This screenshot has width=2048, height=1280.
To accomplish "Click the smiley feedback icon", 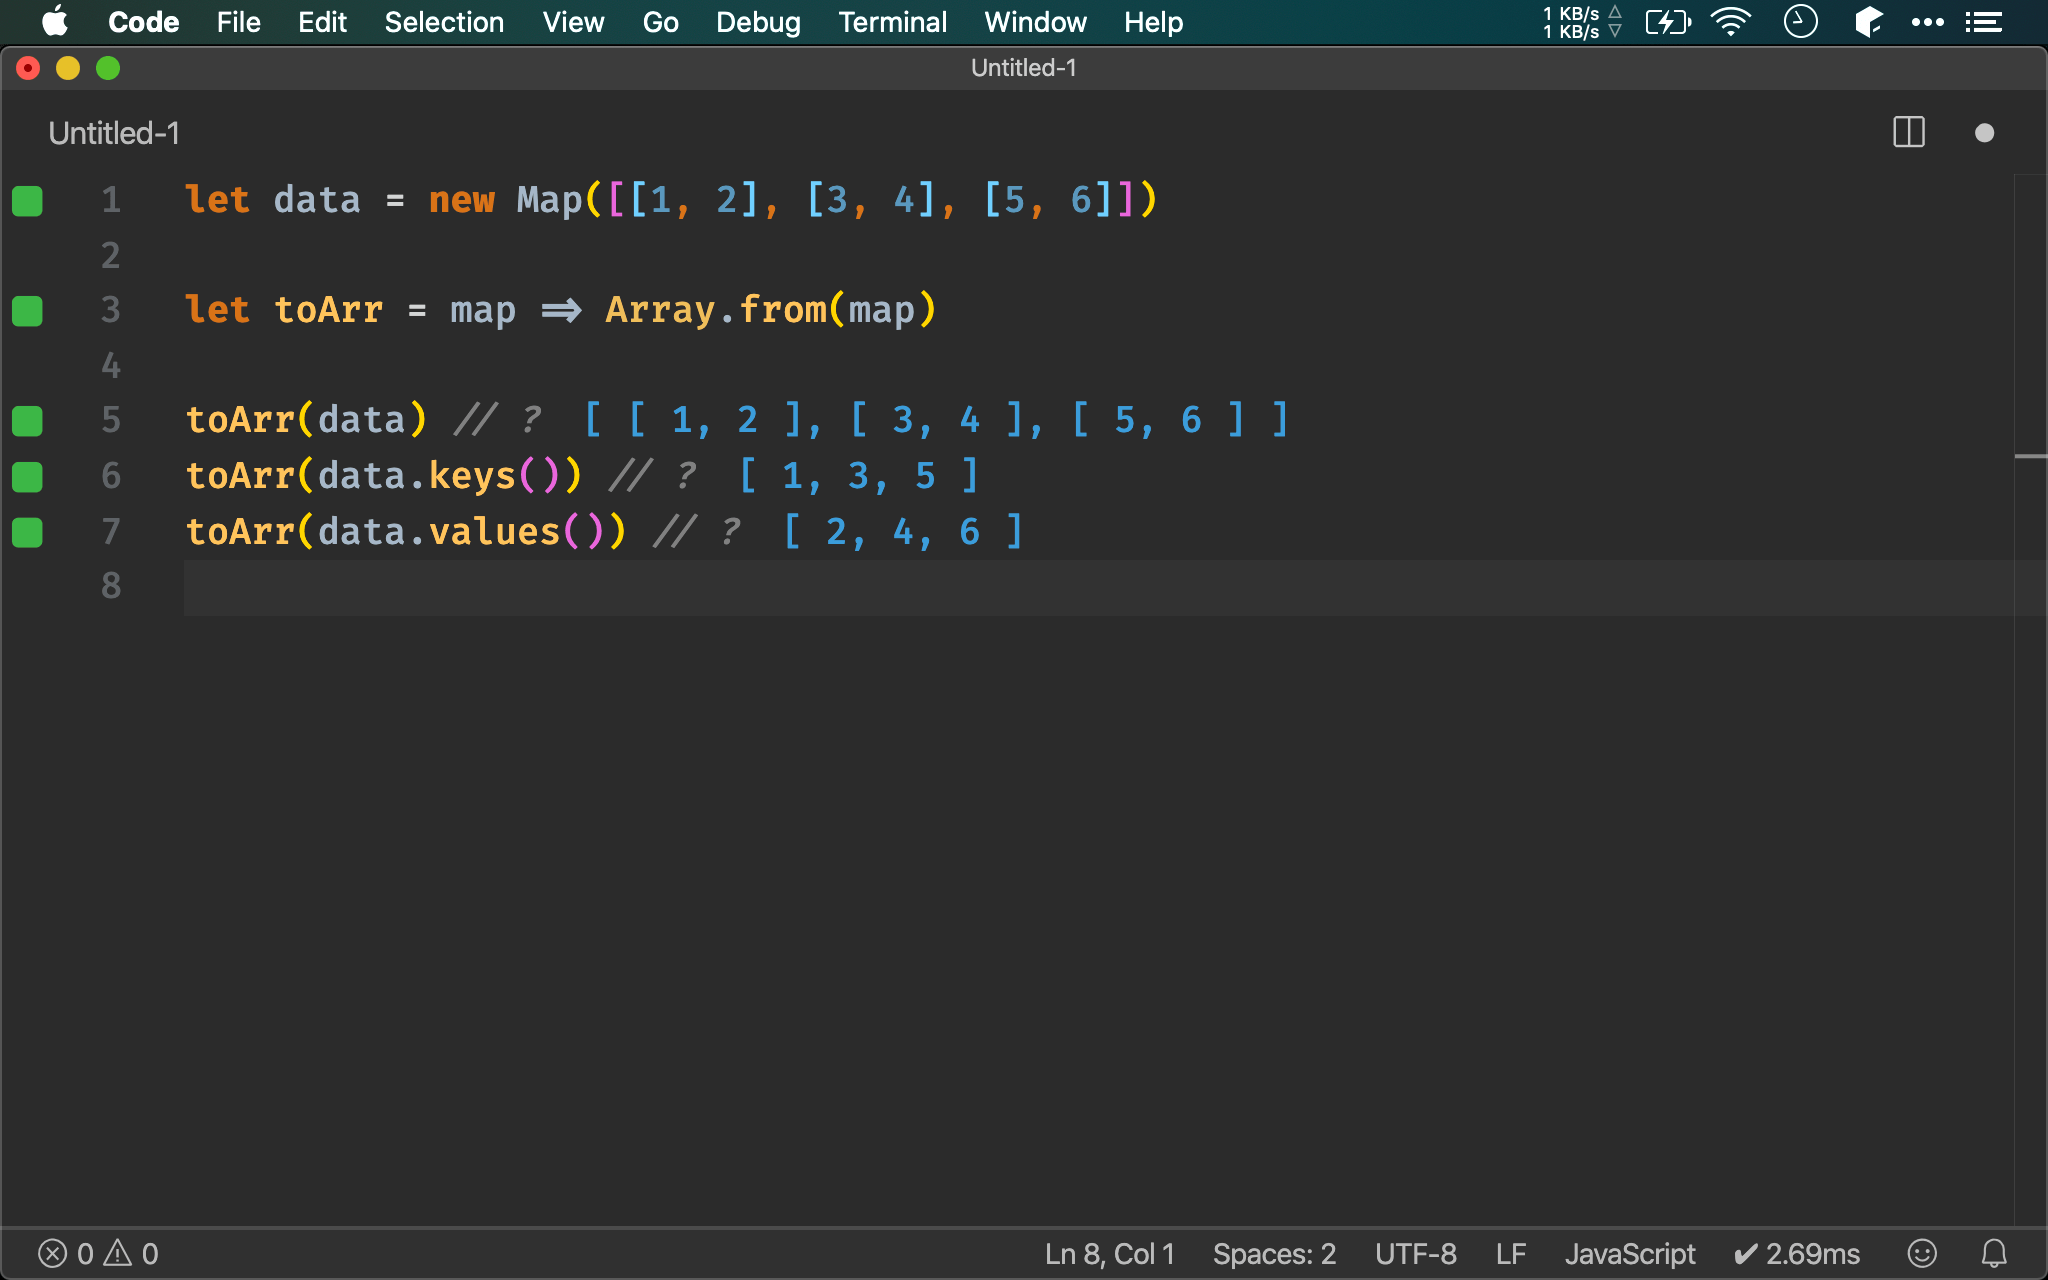I will pos(1921,1253).
